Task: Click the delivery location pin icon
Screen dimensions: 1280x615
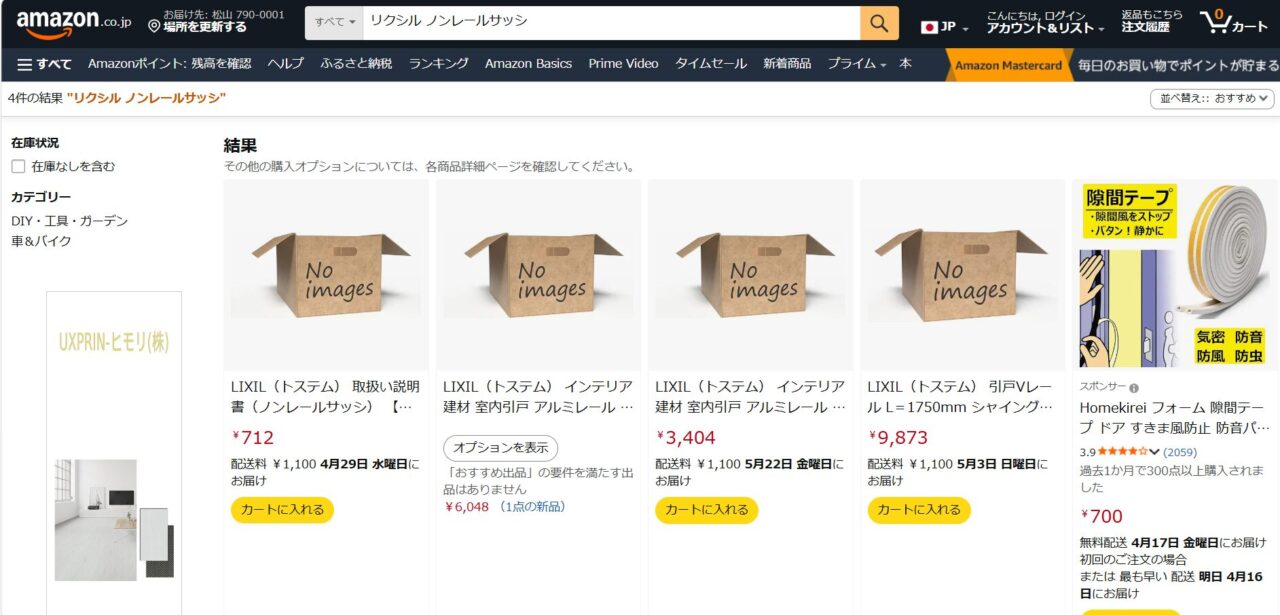Action: (154, 25)
